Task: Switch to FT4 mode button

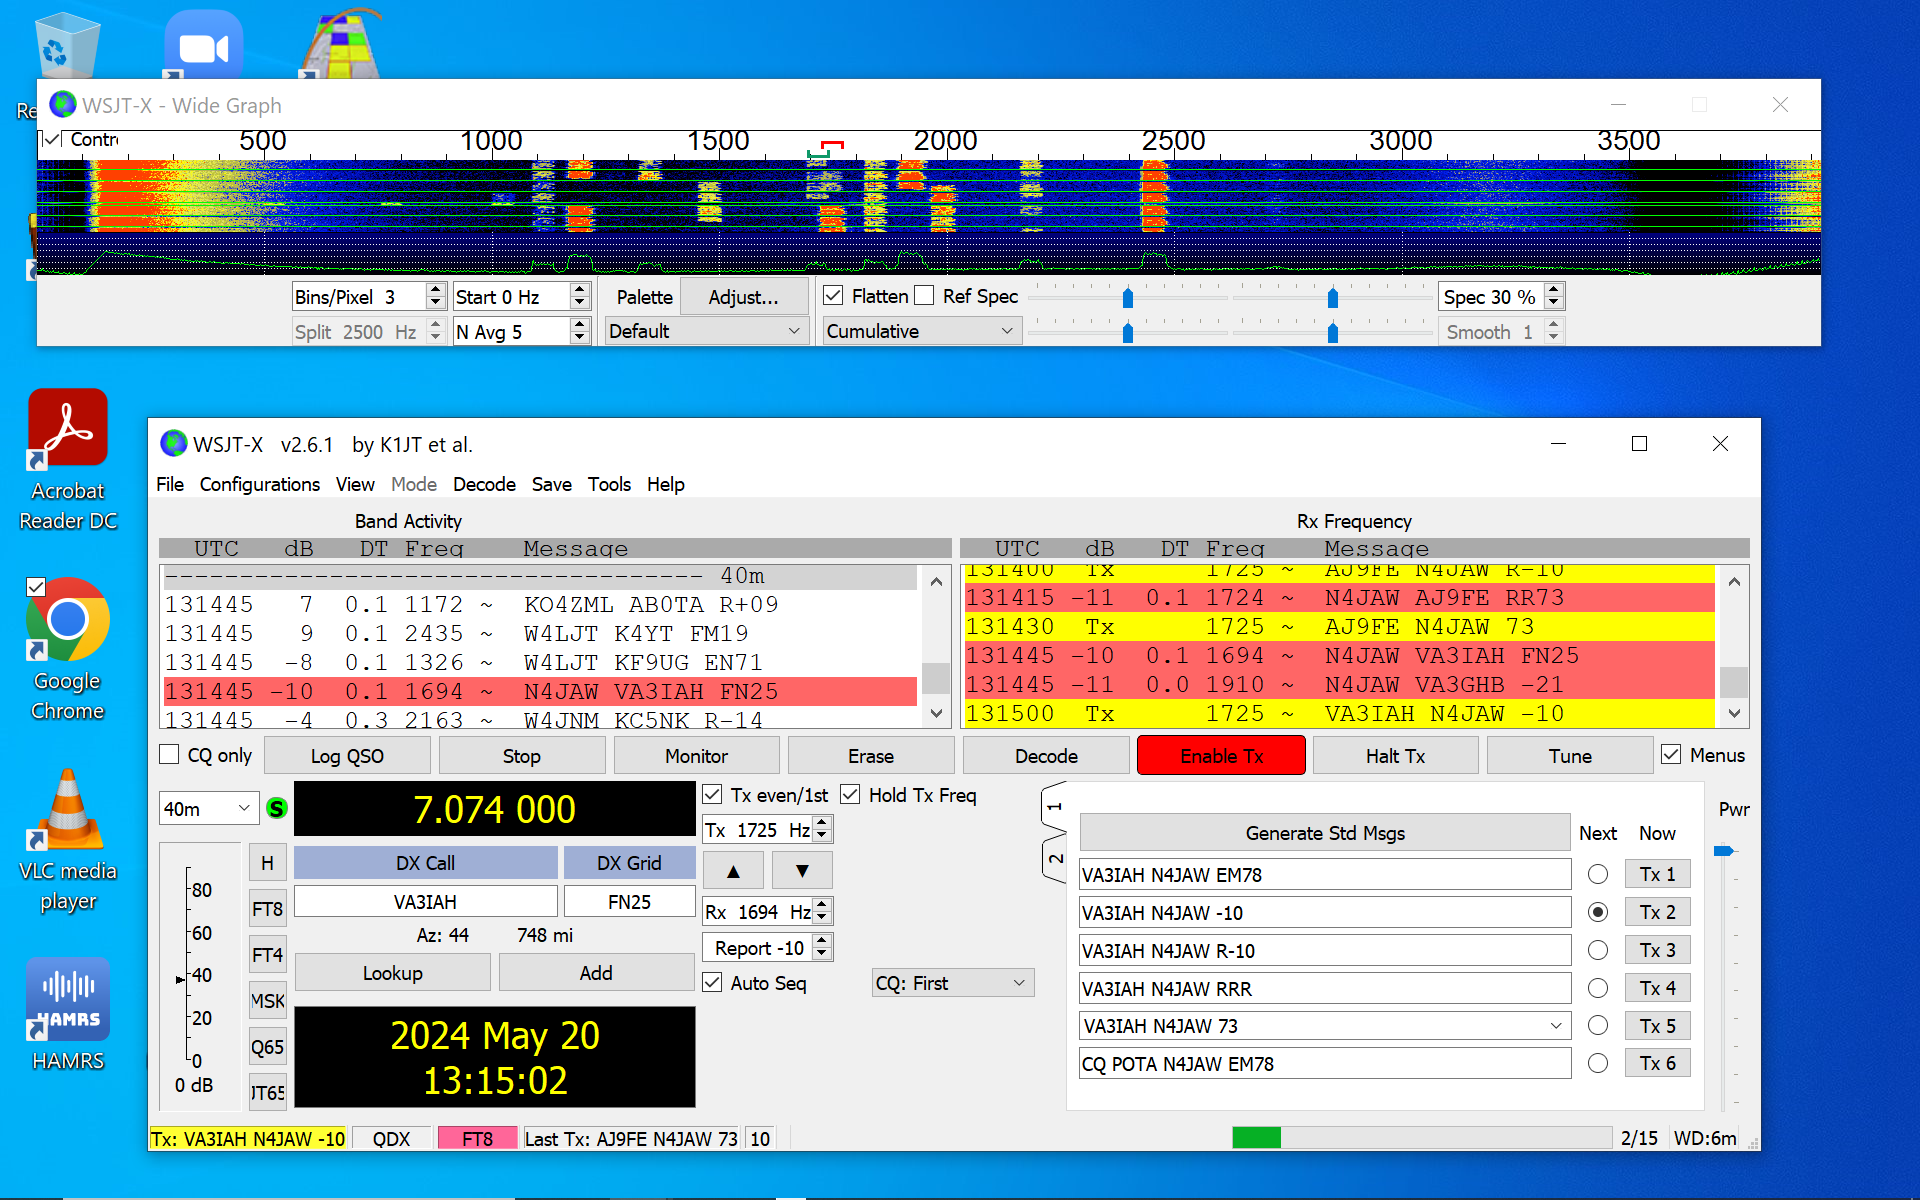Action: click(x=267, y=955)
